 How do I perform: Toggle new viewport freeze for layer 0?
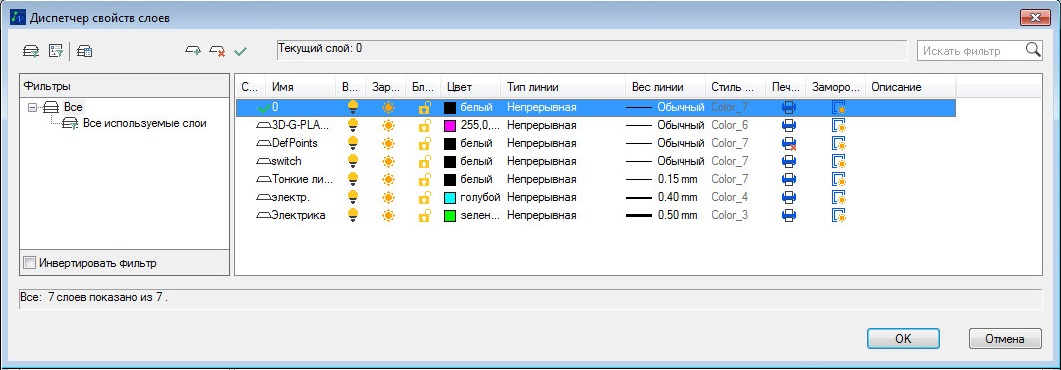(x=839, y=107)
